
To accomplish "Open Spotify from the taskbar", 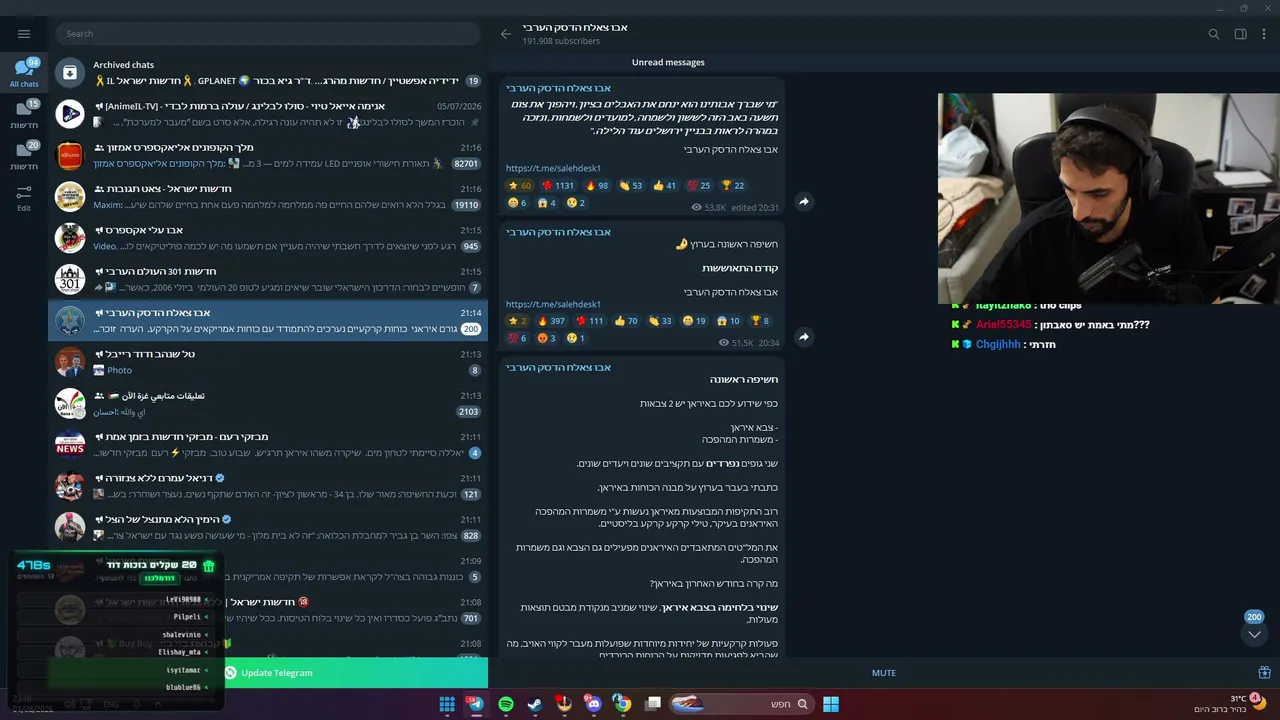I will pos(506,704).
